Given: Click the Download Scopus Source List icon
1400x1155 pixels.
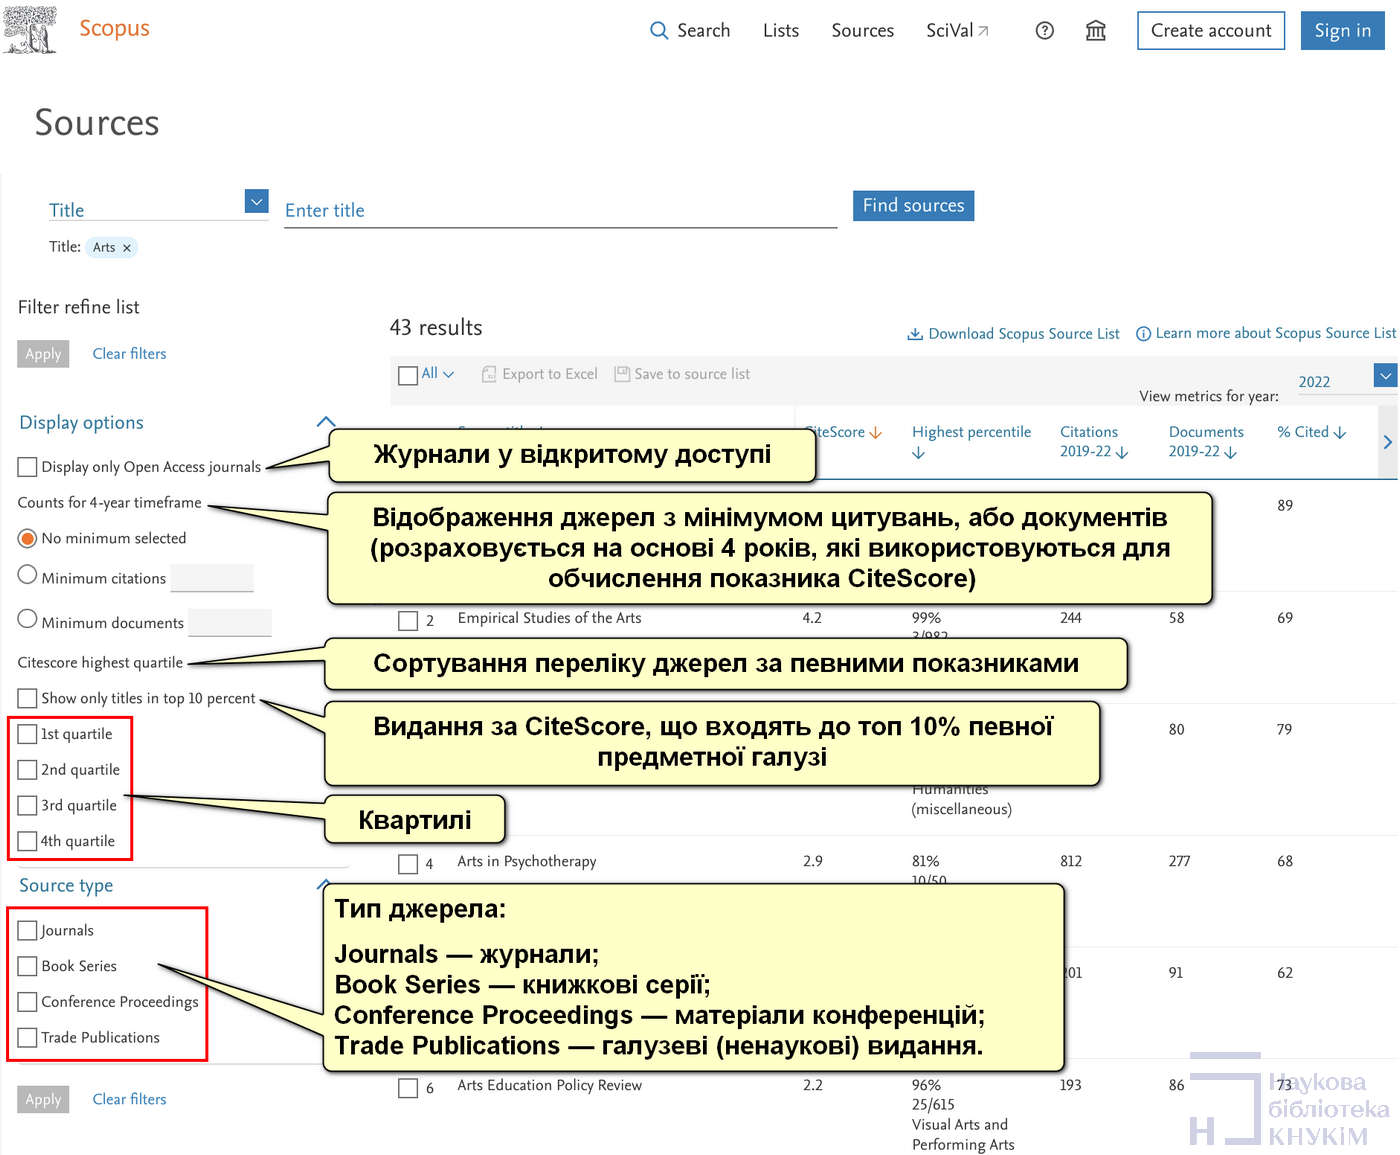Looking at the screenshot, I should point(915,334).
